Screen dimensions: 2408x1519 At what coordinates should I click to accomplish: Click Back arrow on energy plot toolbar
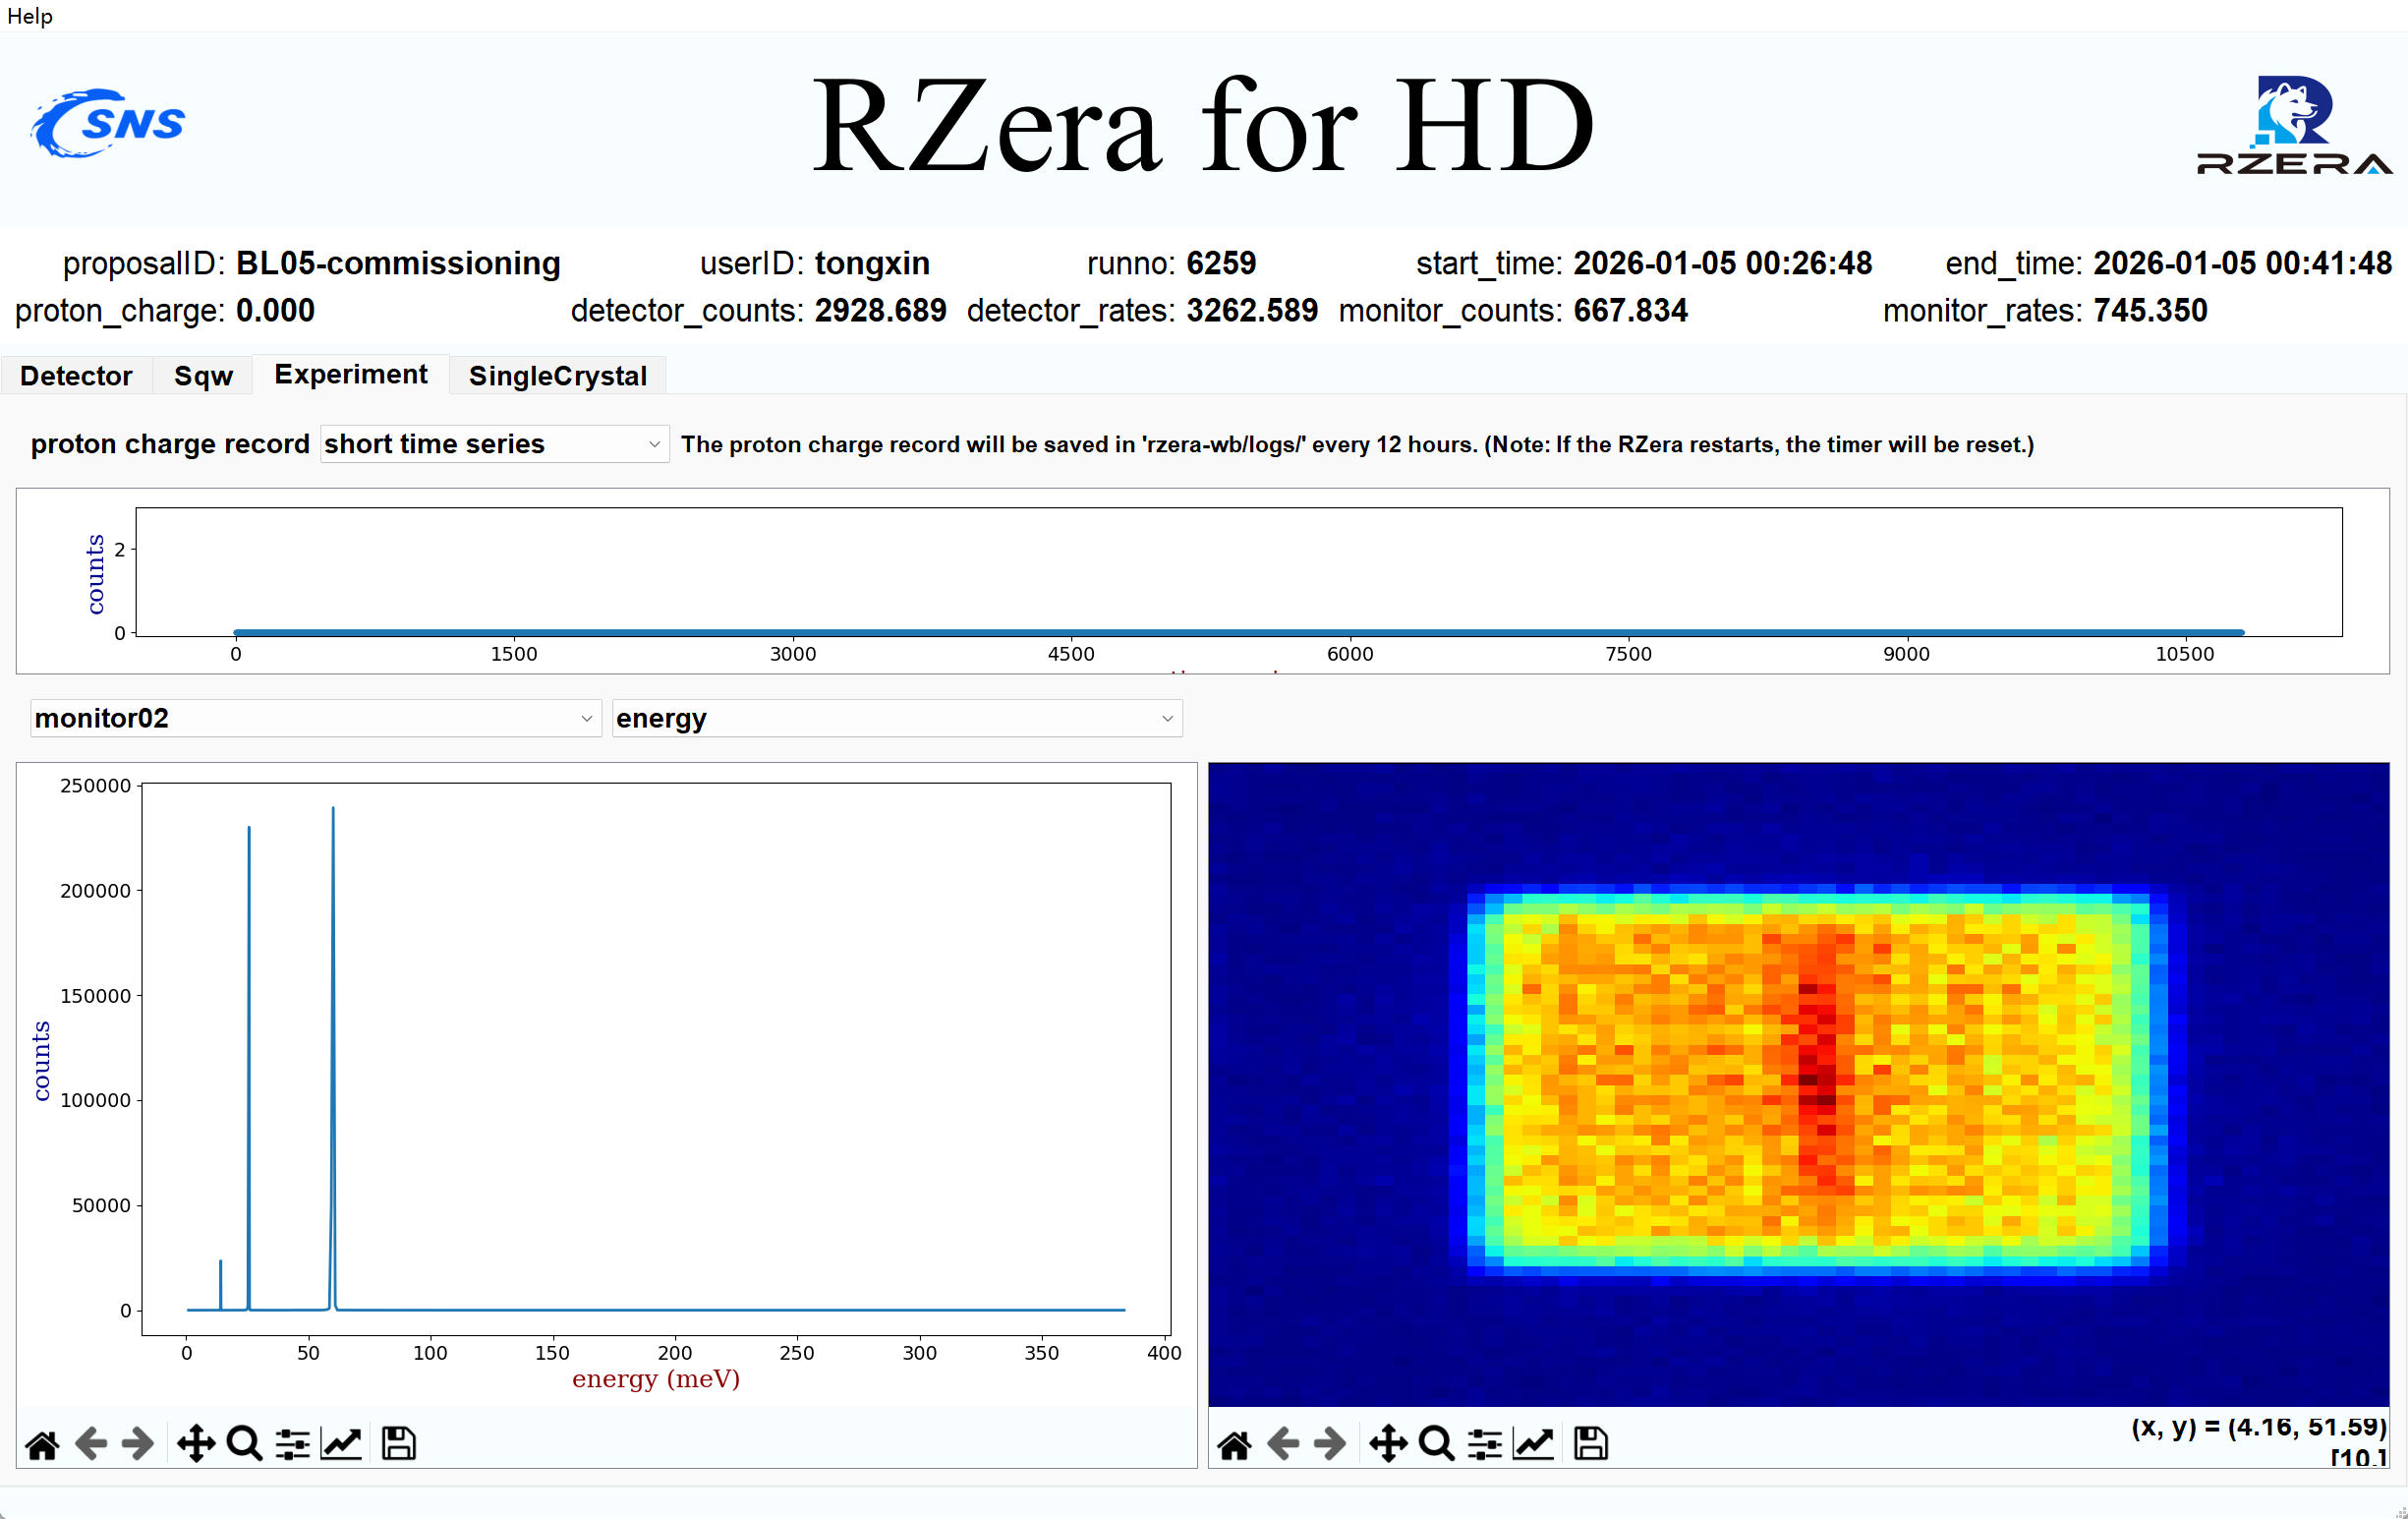click(91, 1444)
